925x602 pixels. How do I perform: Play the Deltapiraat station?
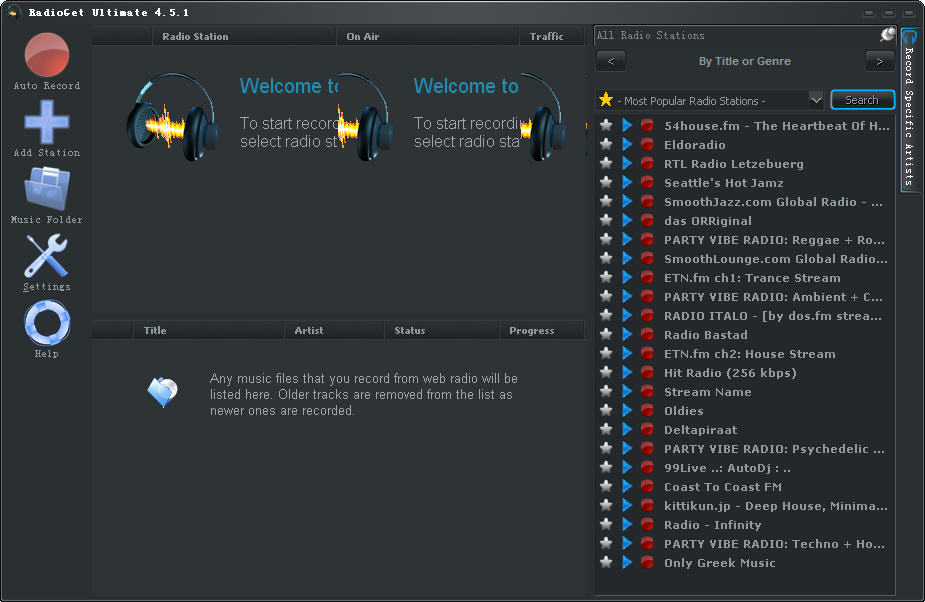click(626, 429)
